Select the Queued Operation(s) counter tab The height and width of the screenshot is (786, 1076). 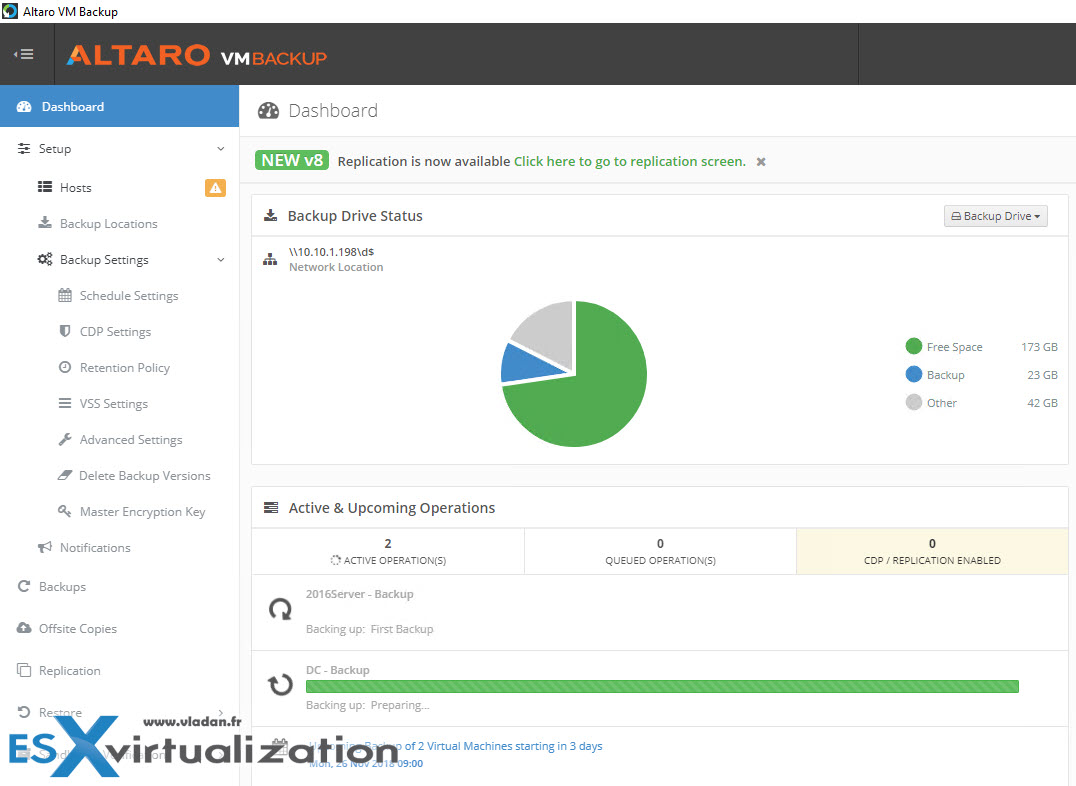point(660,551)
